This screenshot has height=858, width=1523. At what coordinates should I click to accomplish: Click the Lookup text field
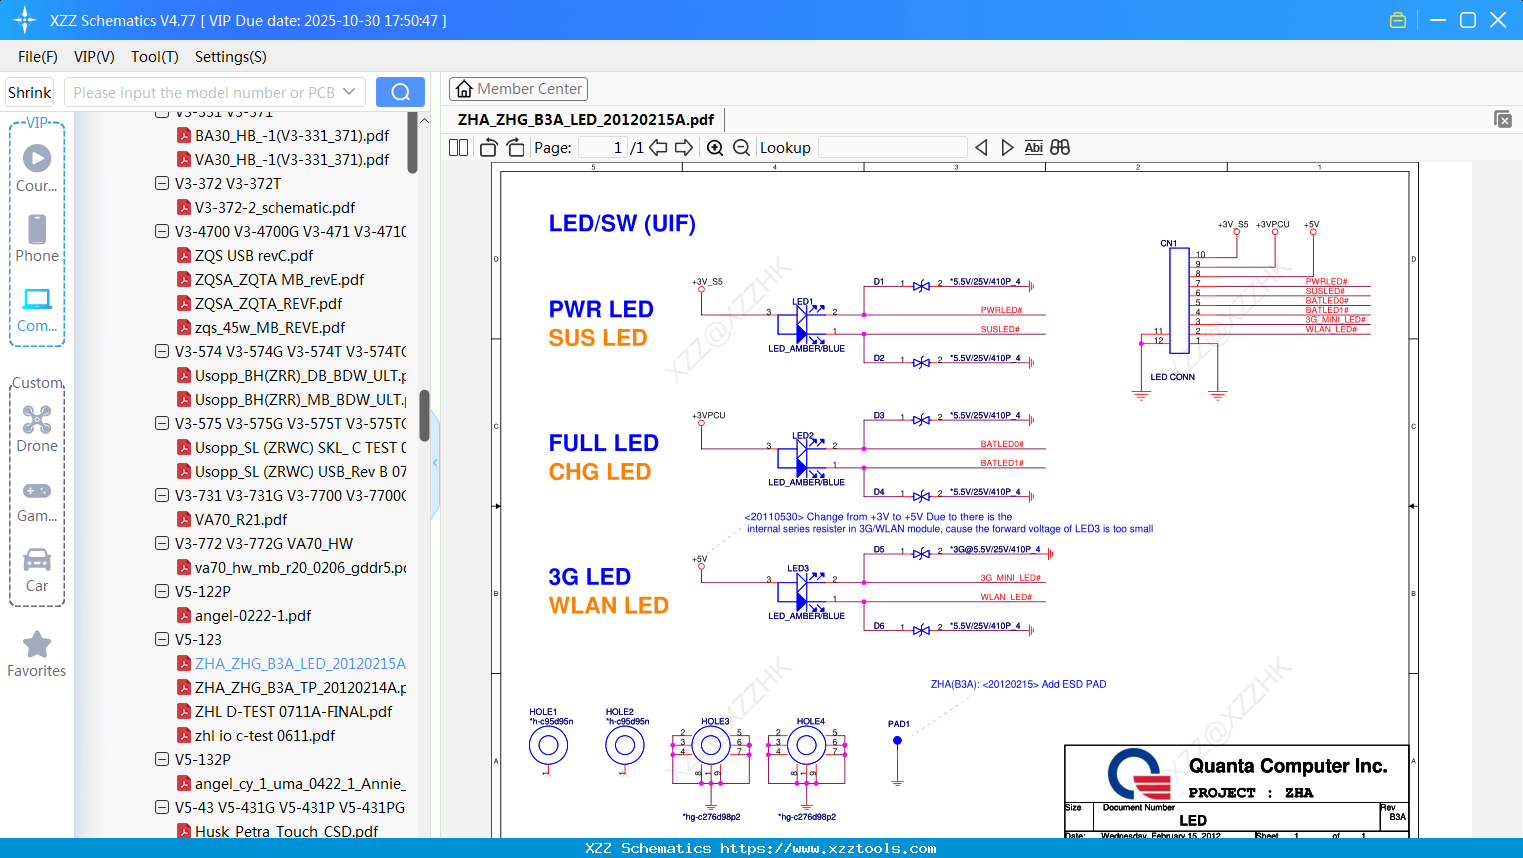pyautogui.click(x=892, y=147)
